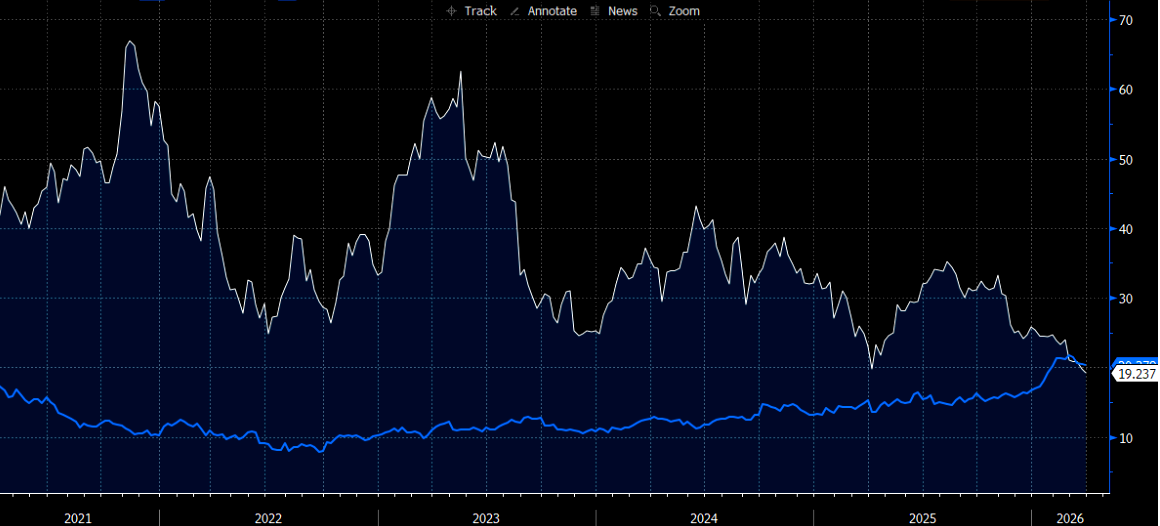Click the 2026 label on time axis
Screen dimensions: 1160x526
coord(1070,518)
